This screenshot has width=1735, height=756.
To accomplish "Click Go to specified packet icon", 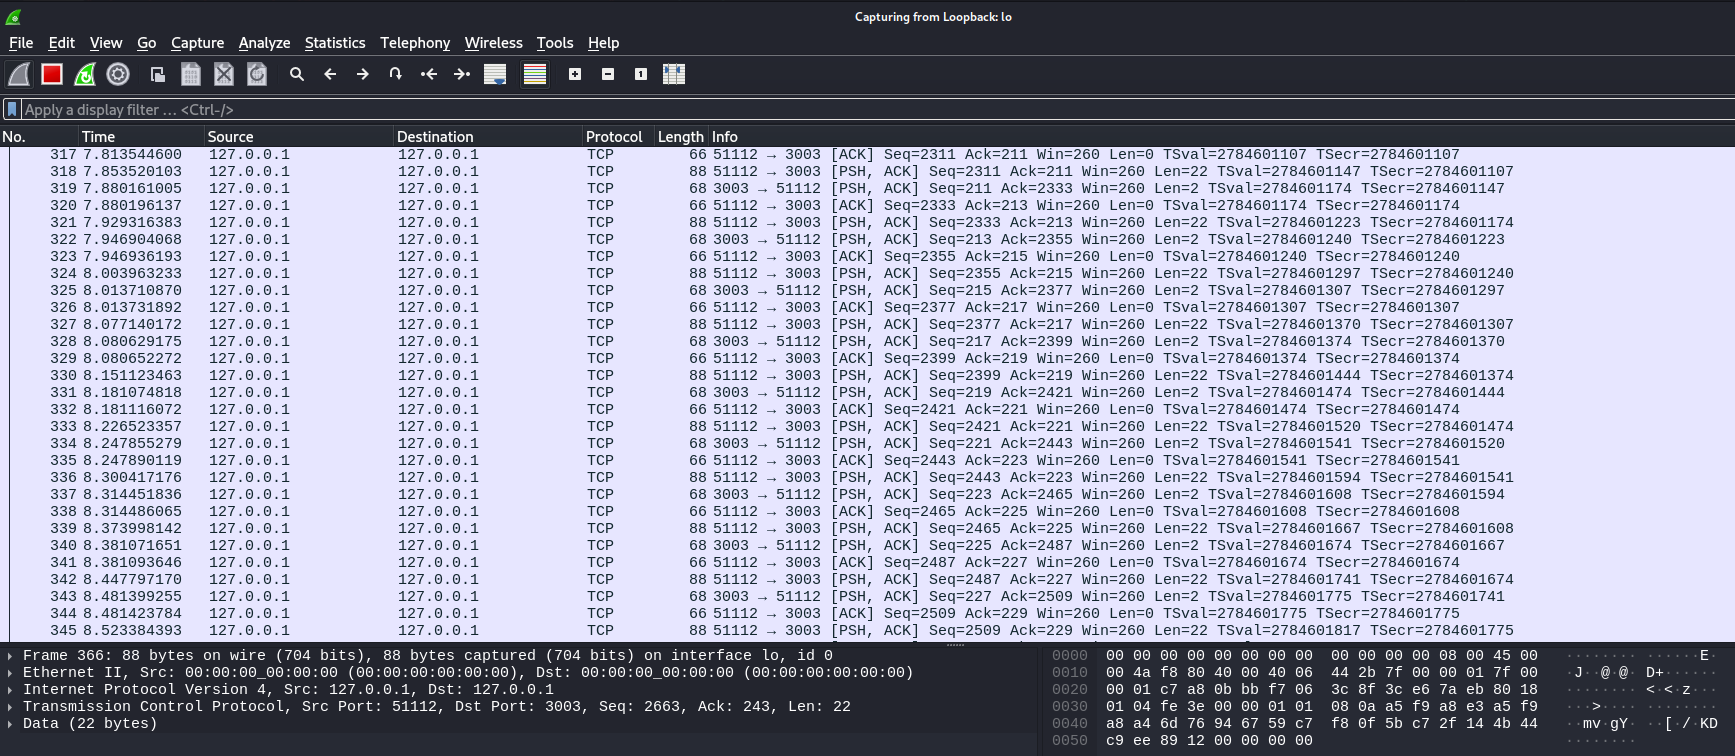I will 396,74.
